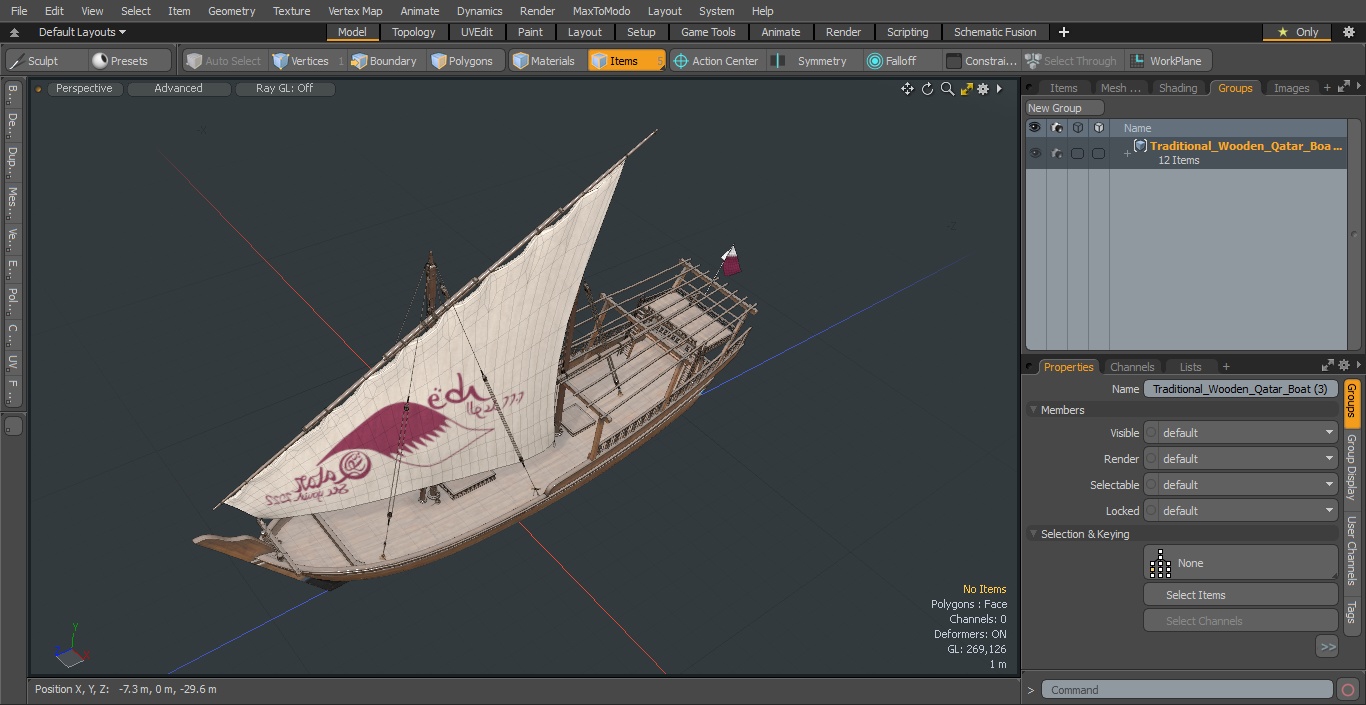Expand the Traditional_Wooden_Qatar_Boat group tree
Image resolution: width=1366 pixels, height=705 pixels.
click(1127, 153)
